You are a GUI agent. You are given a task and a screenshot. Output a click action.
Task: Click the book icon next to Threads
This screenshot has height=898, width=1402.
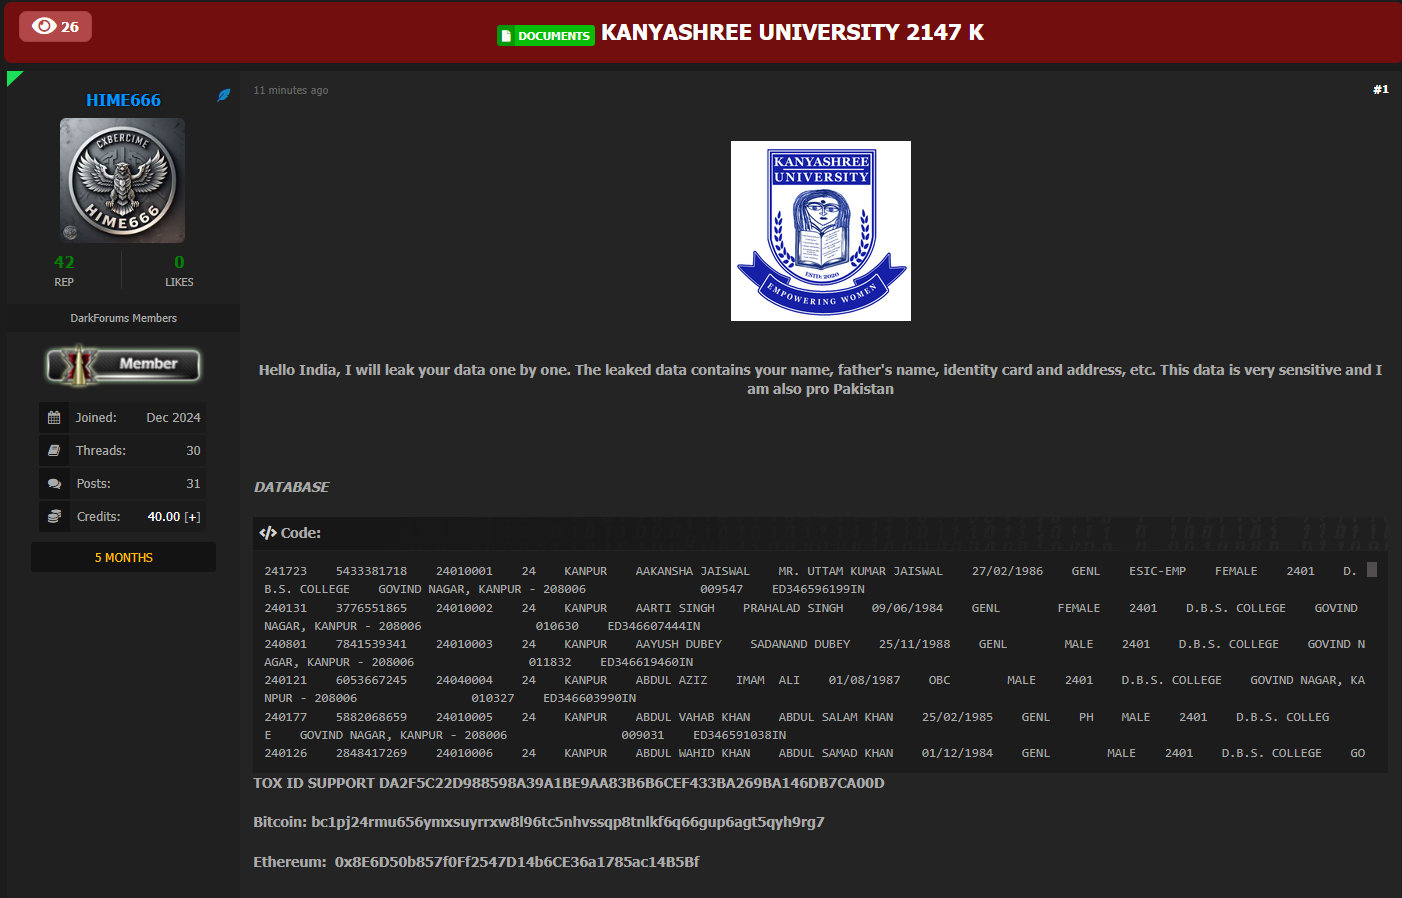point(54,451)
